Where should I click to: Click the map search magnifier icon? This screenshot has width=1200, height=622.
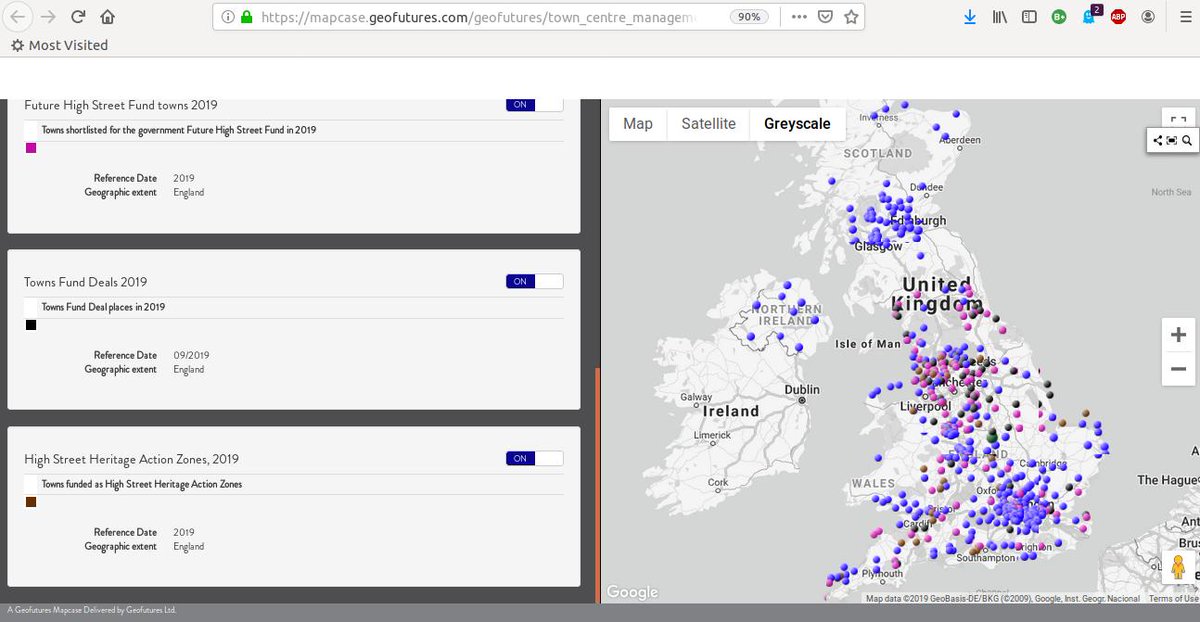tap(1187, 141)
